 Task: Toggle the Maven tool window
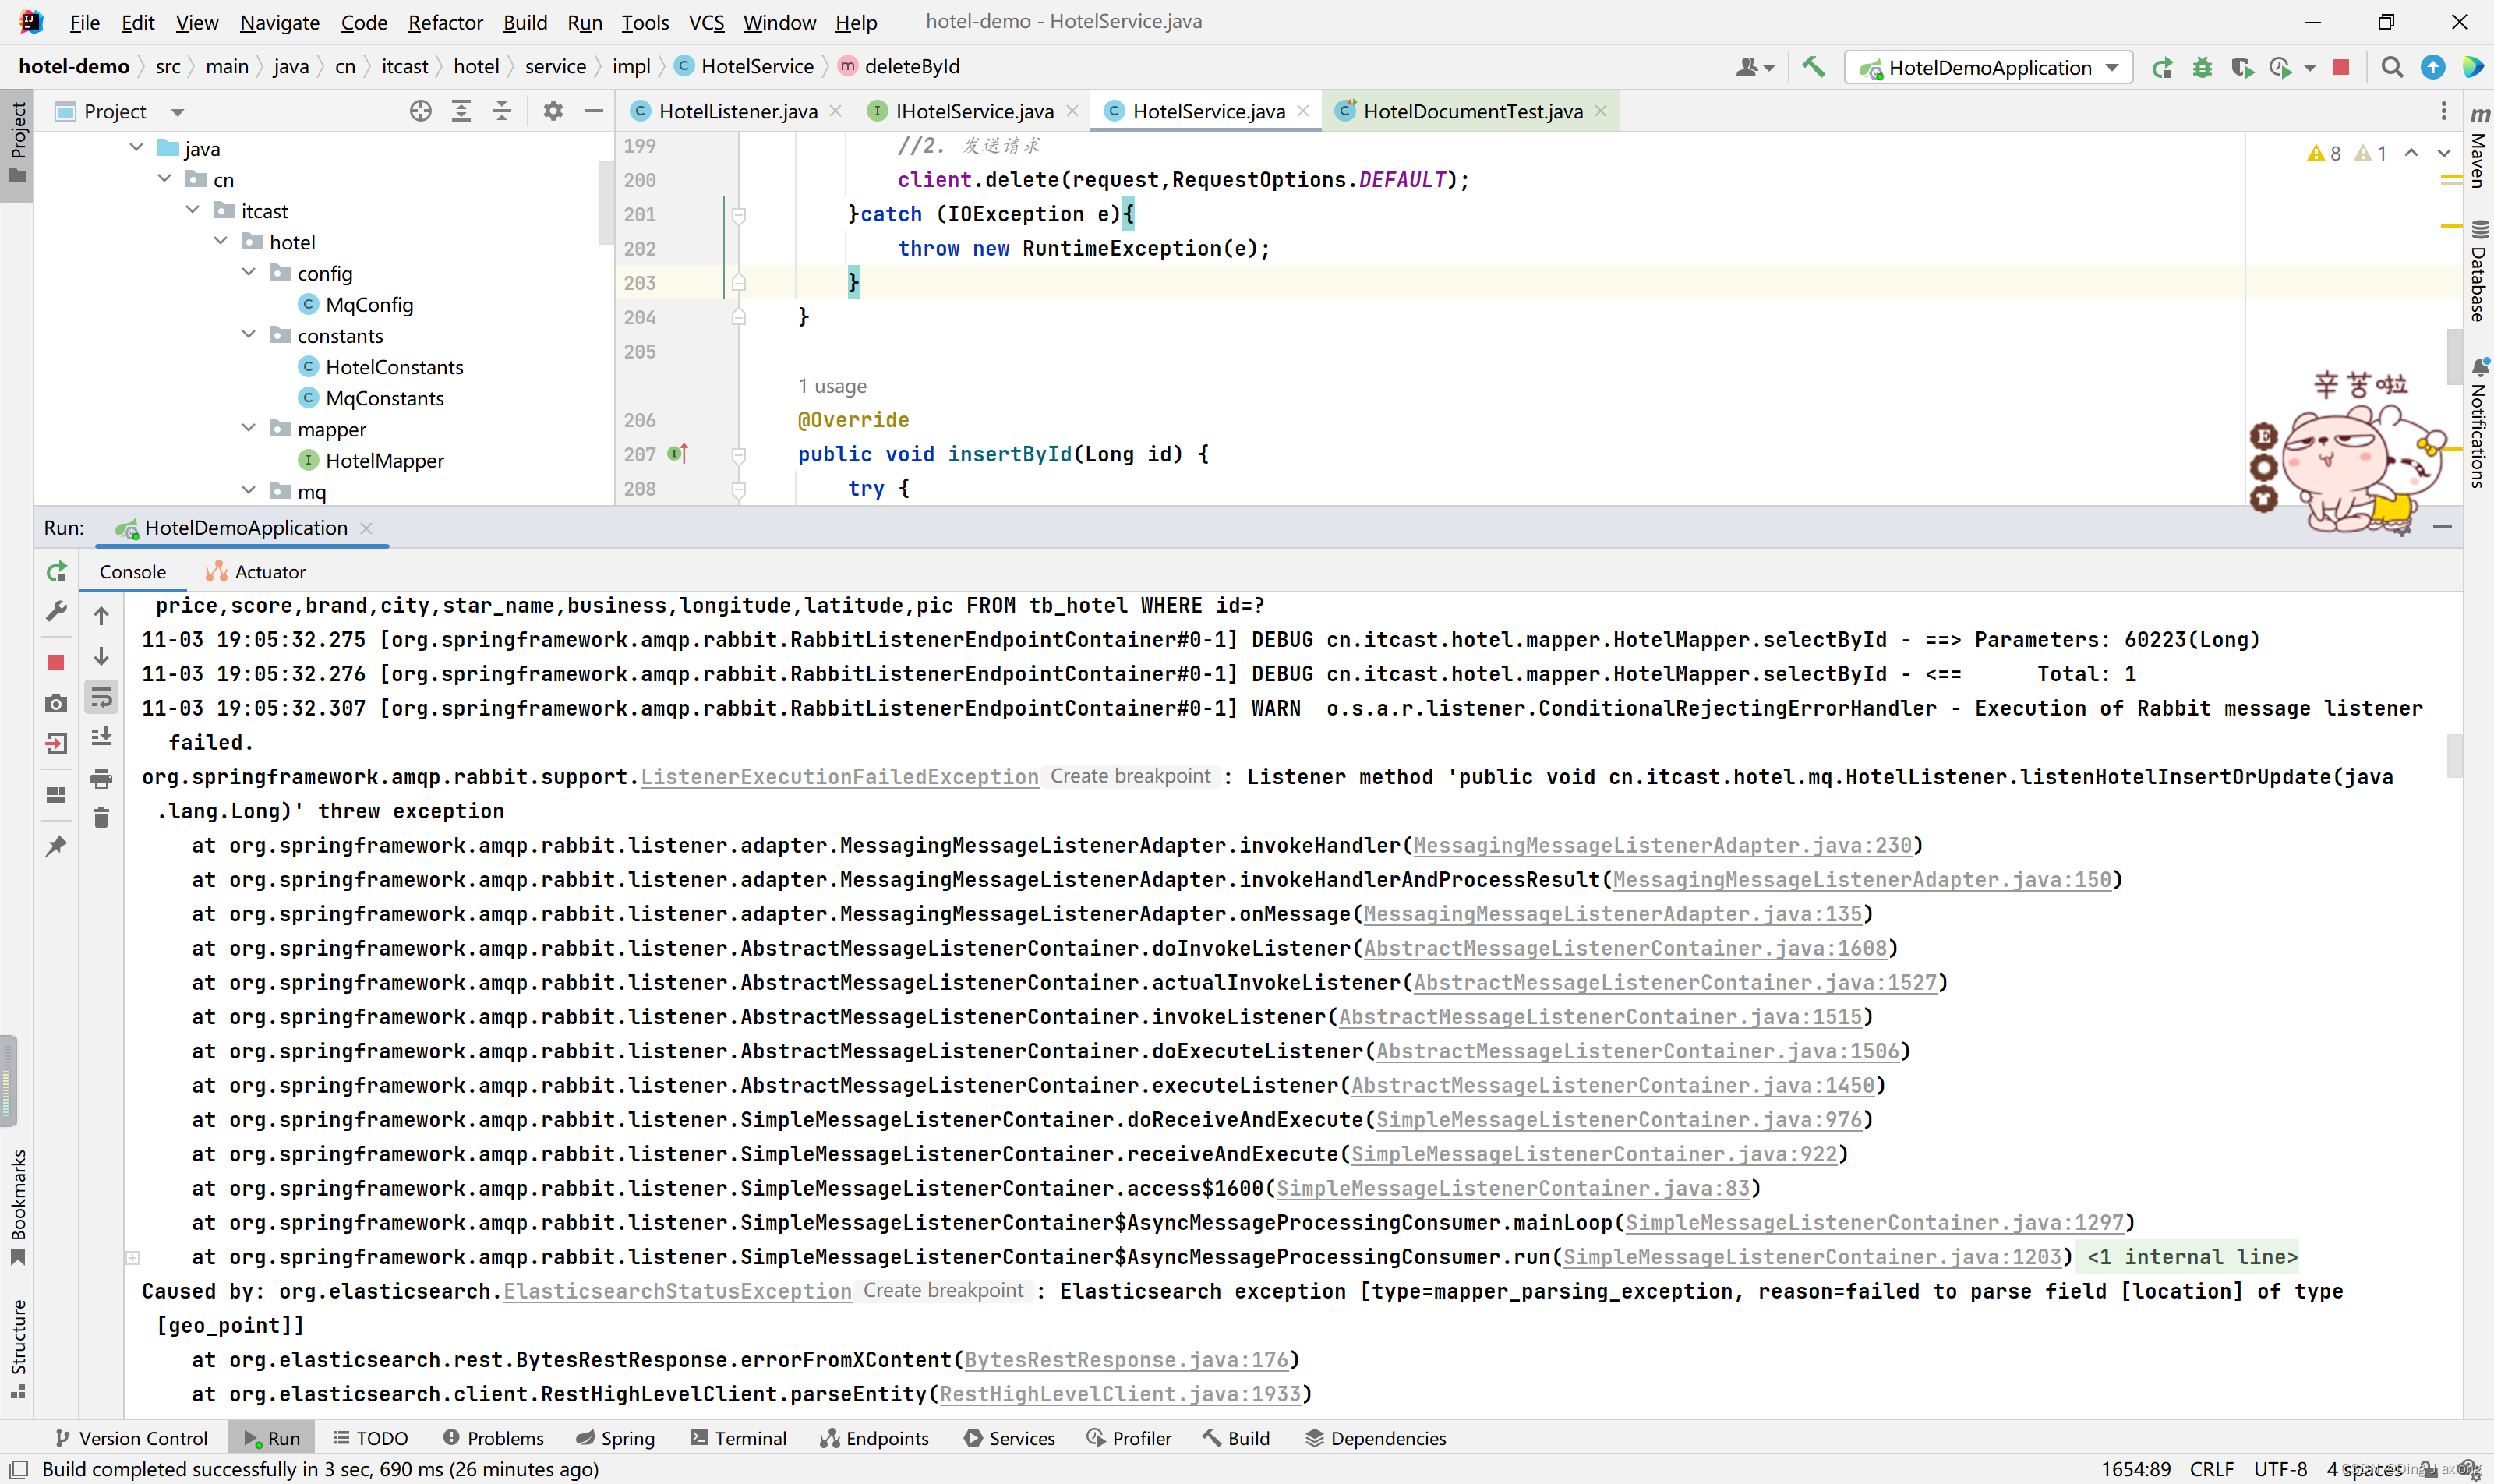tap(2478, 147)
